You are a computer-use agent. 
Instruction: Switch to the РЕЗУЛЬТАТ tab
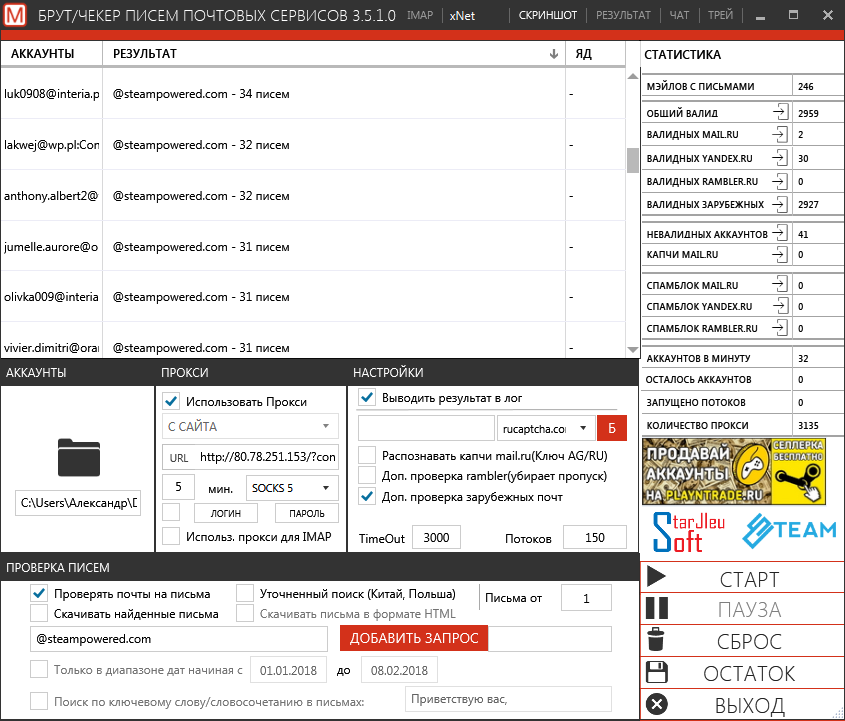[622, 16]
